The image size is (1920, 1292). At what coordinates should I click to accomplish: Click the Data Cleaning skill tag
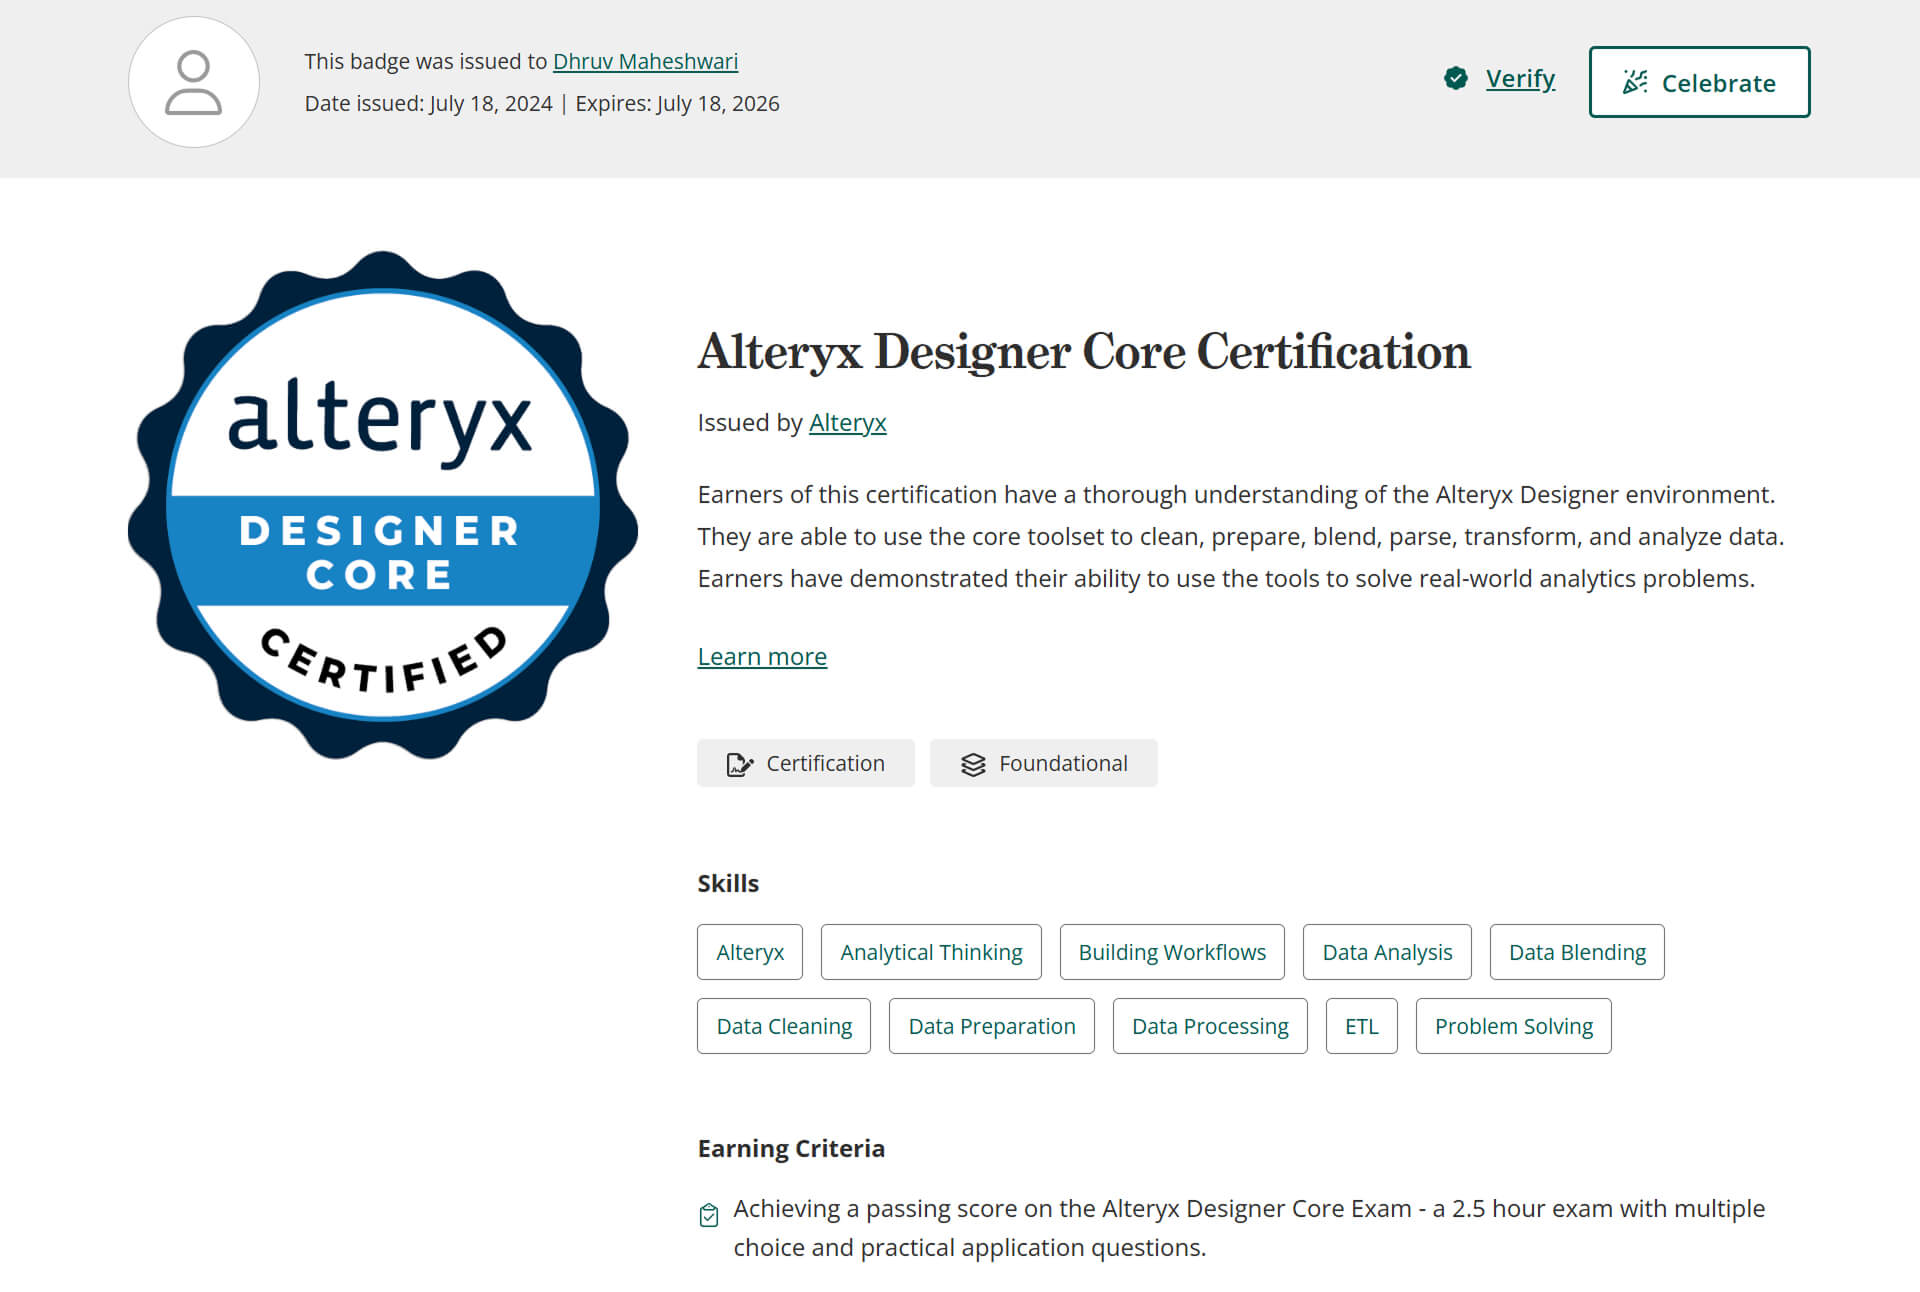tap(783, 1026)
